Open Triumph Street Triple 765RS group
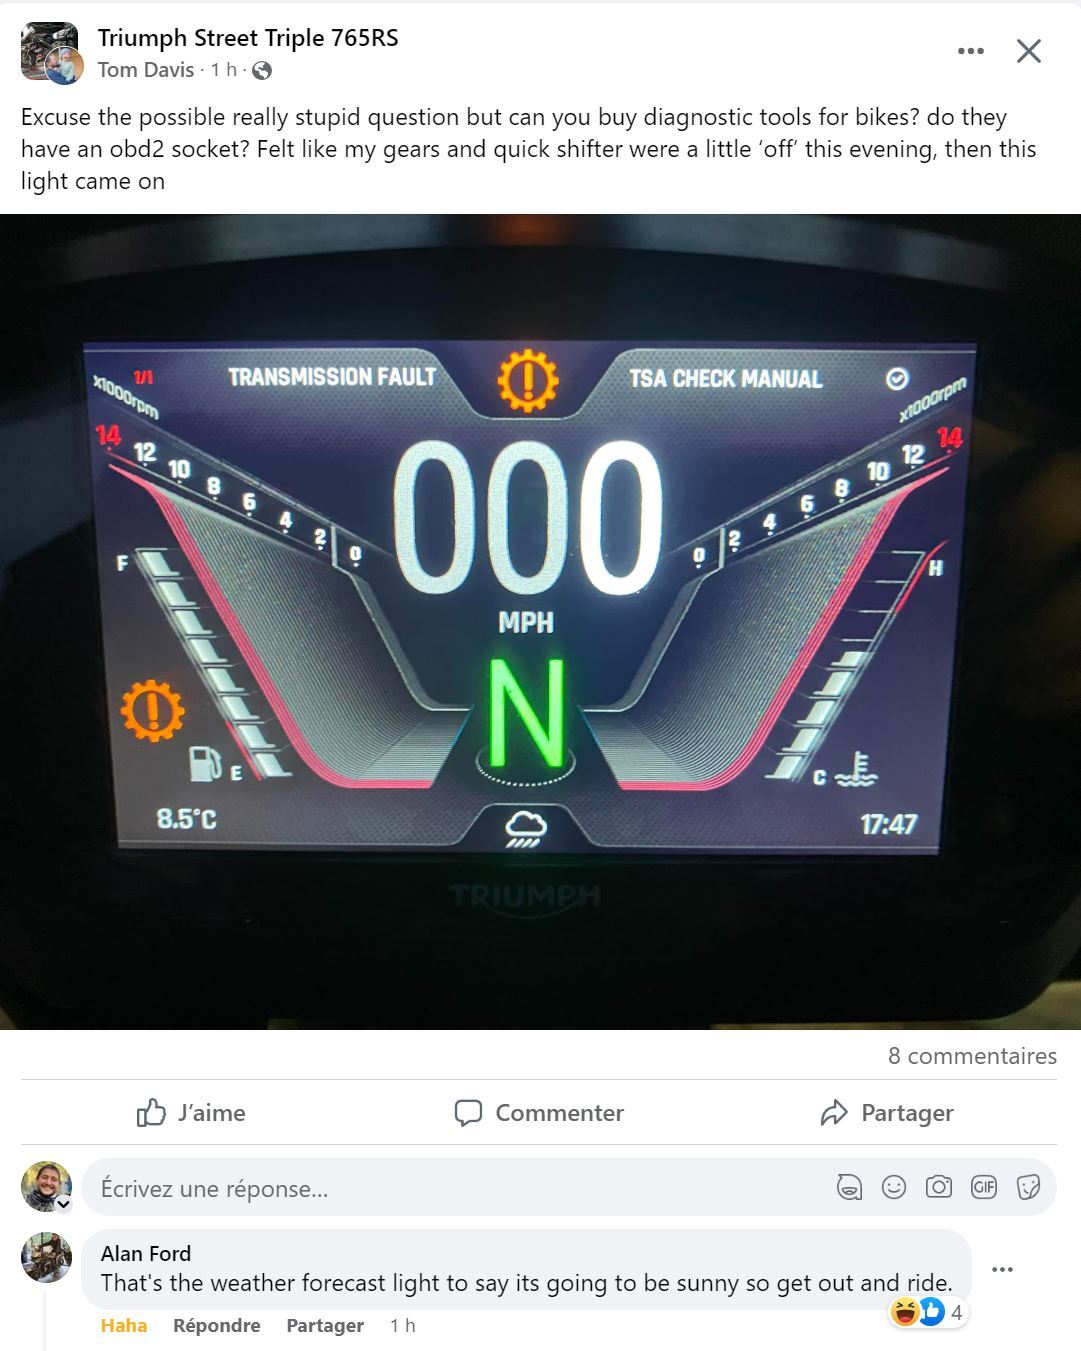1081x1351 pixels. tap(248, 38)
